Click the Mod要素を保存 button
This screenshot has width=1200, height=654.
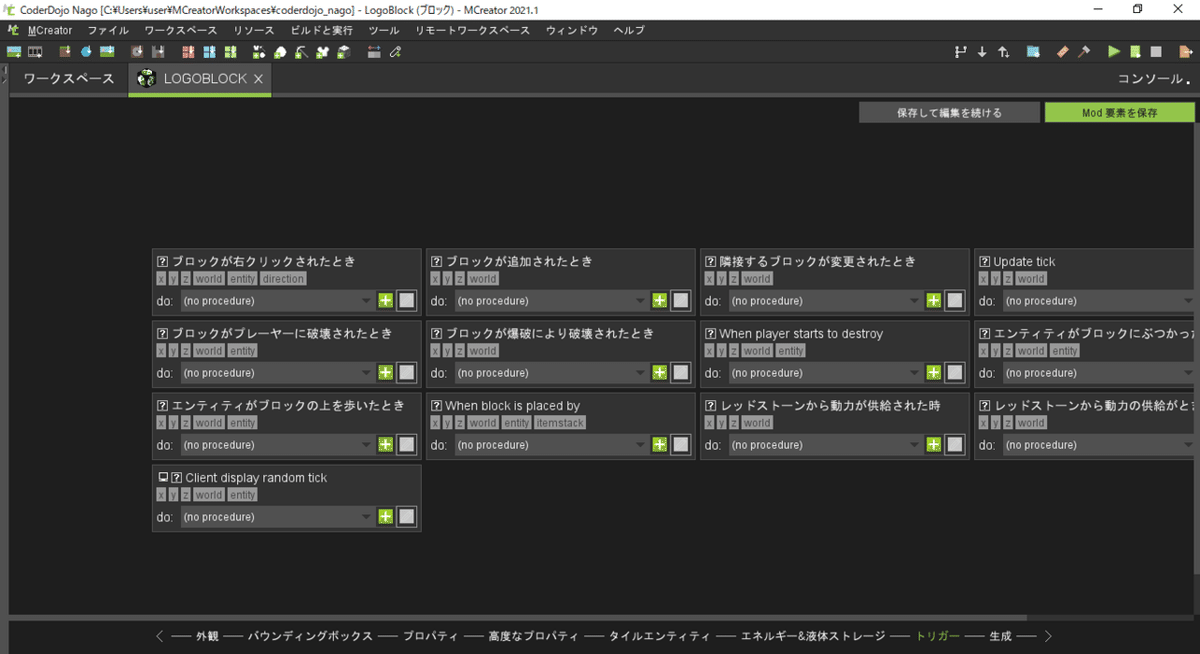[x=1119, y=111]
